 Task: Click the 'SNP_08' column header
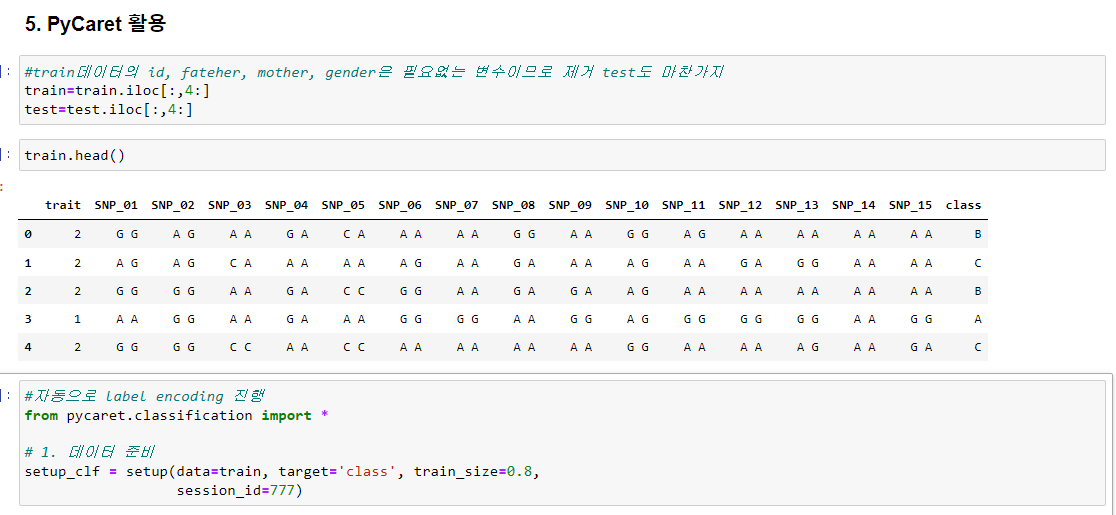point(513,205)
